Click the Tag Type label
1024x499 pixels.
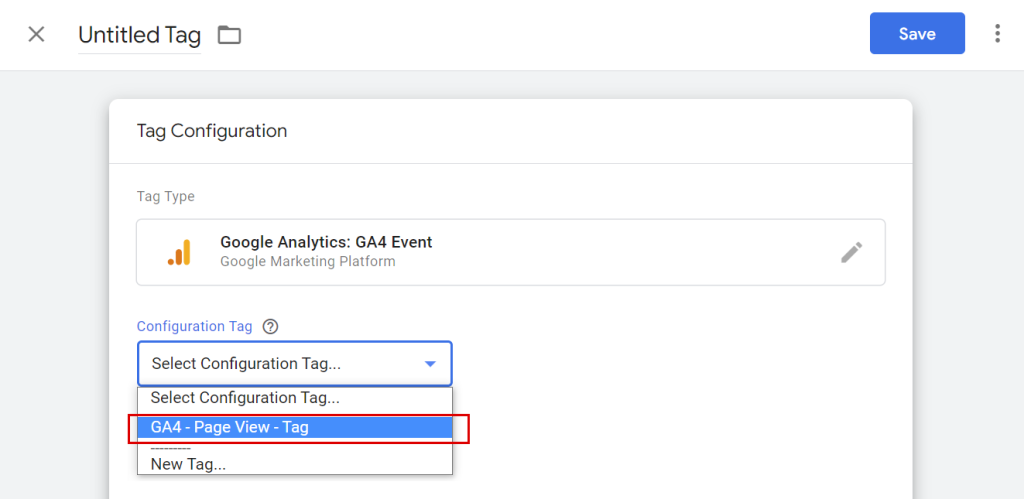165,197
